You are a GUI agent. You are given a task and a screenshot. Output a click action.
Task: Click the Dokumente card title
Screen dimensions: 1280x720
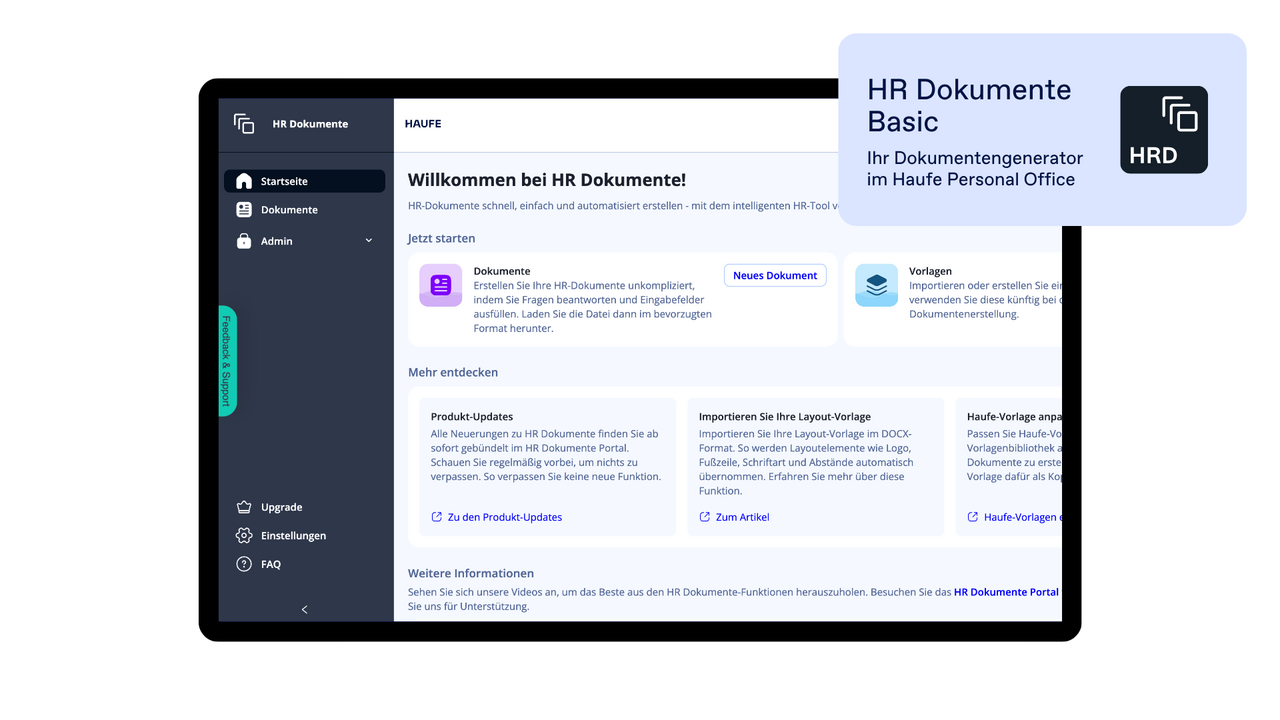(502, 271)
